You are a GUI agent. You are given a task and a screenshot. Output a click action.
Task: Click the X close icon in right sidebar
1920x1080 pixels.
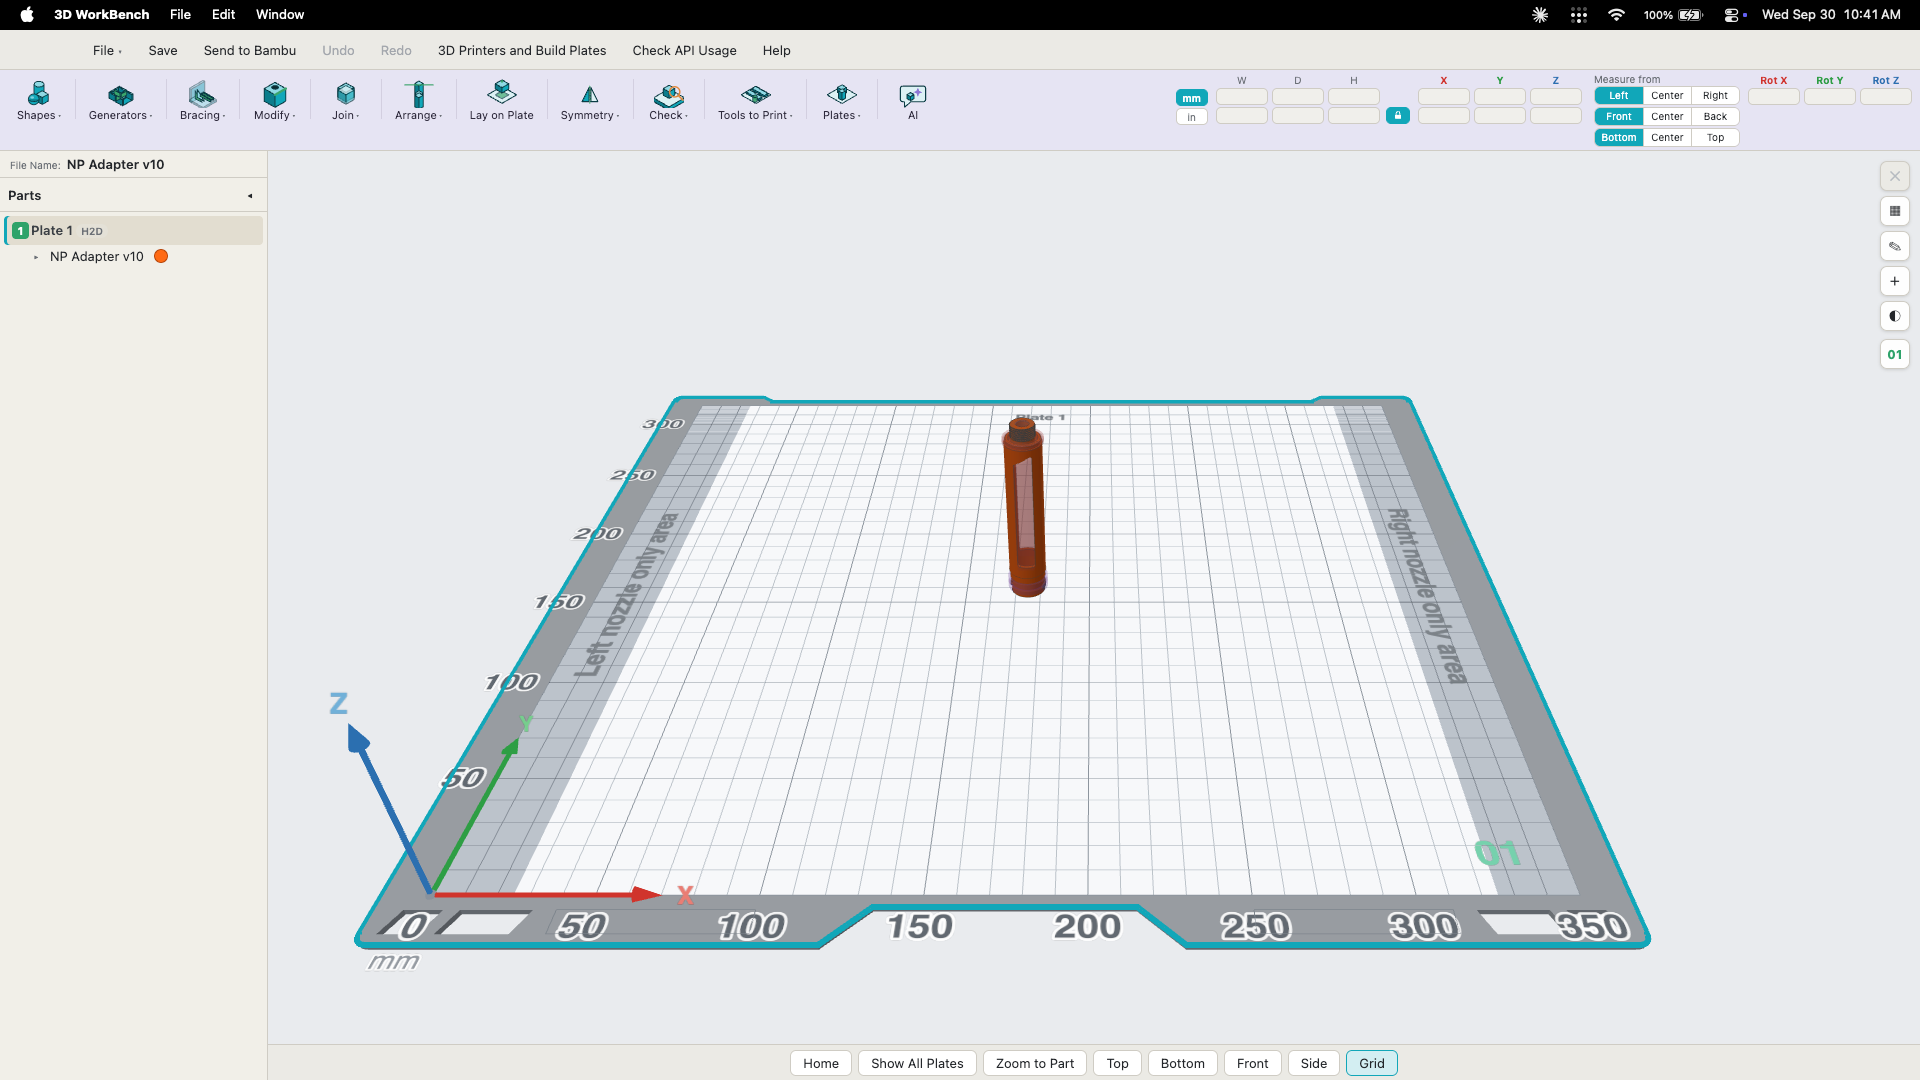click(1895, 176)
